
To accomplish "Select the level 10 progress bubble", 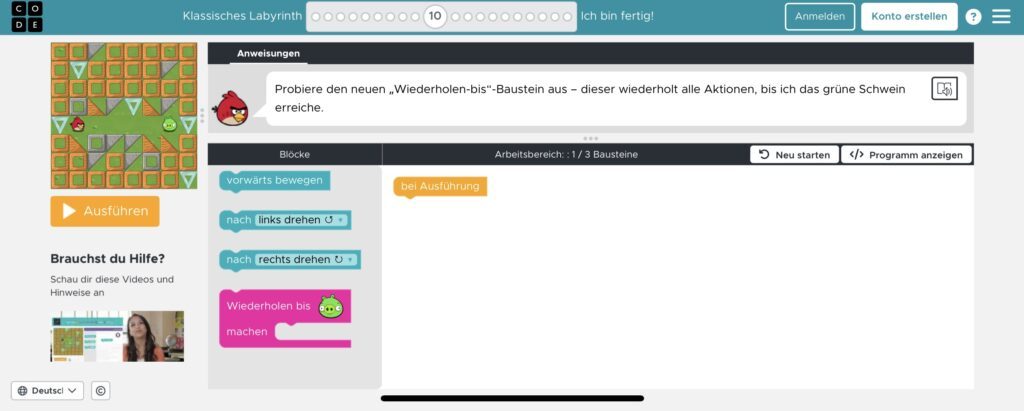I will tap(435, 16).
